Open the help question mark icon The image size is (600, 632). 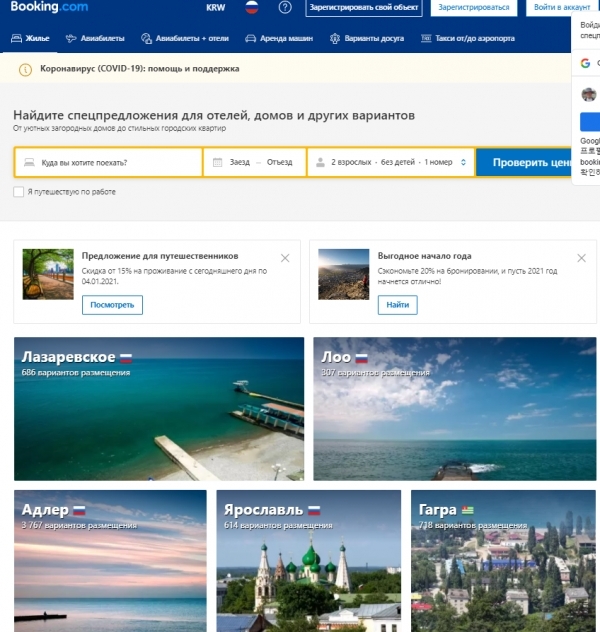point(285,7)
